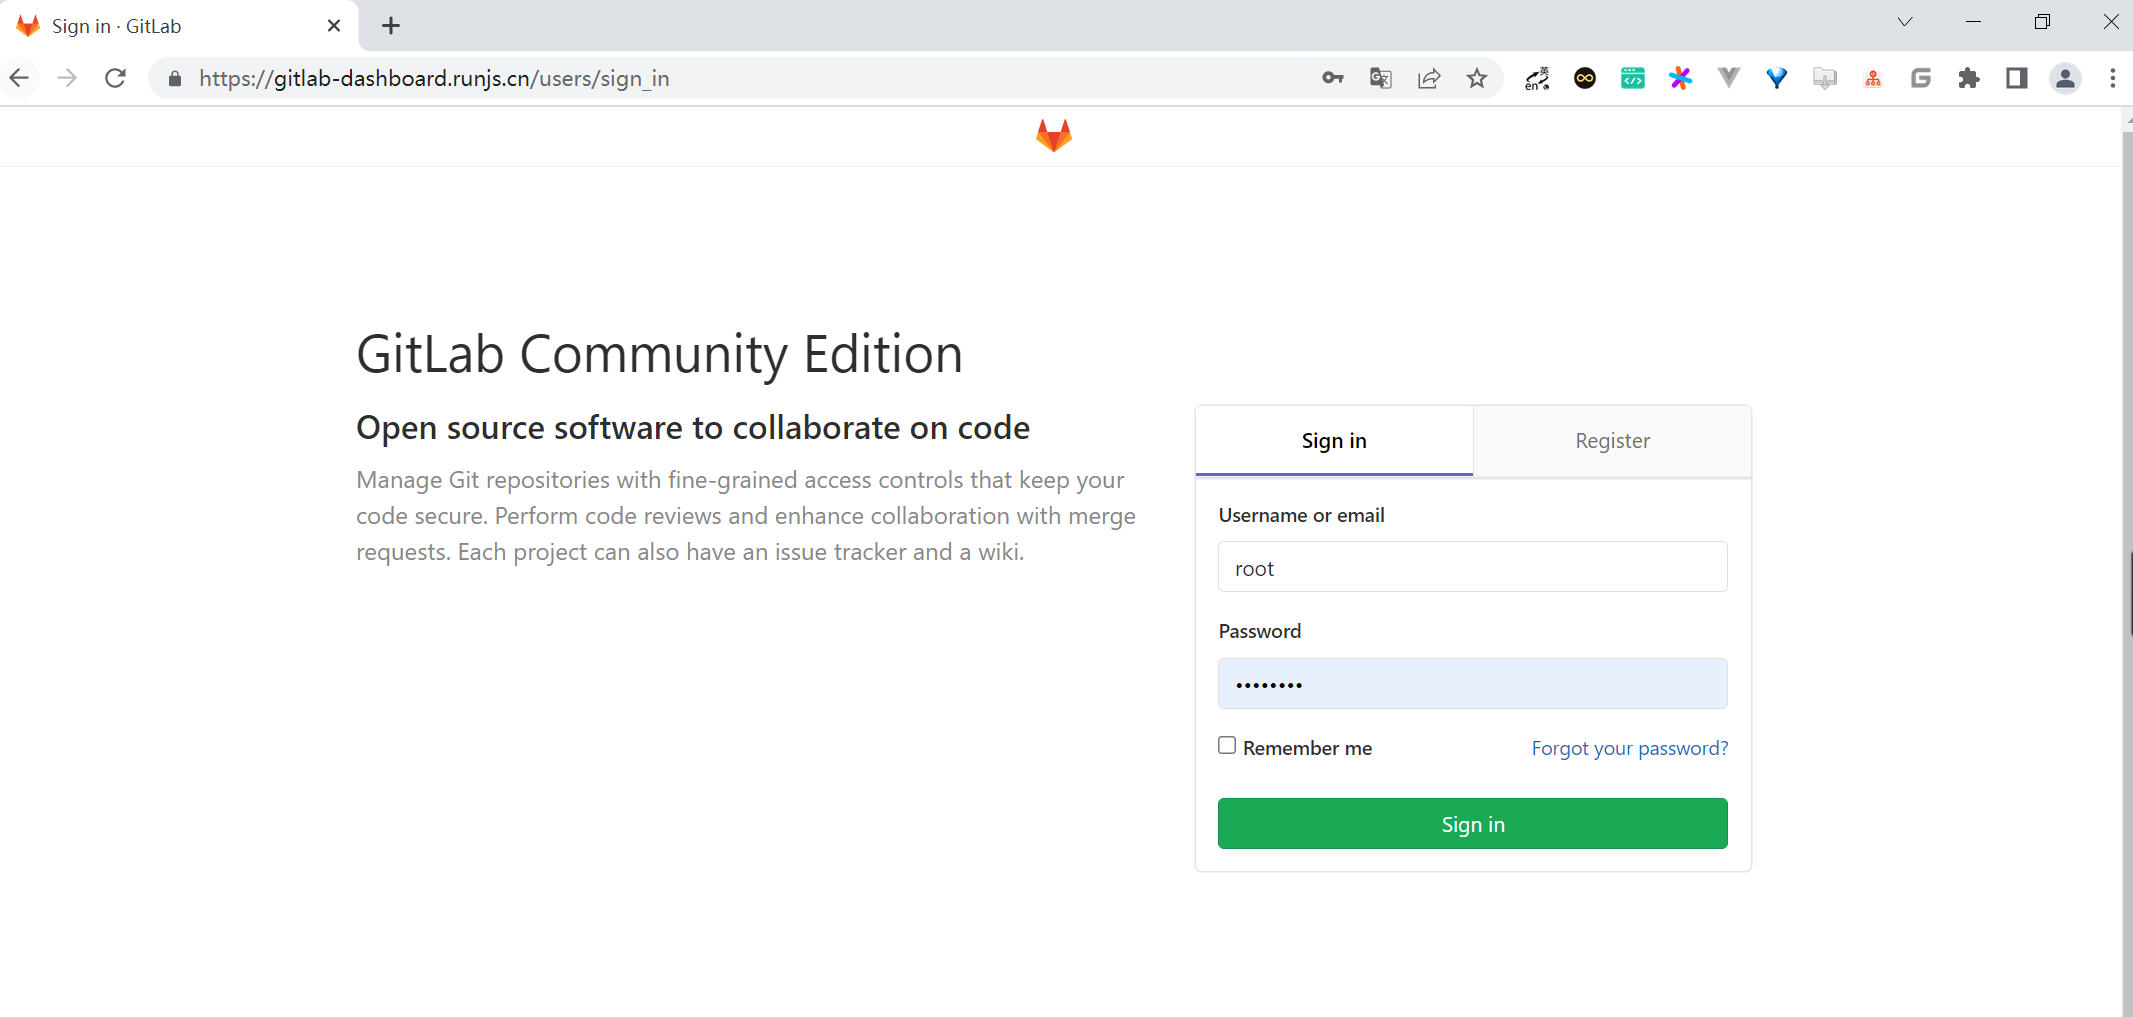Click the address bar URL

coord(434,78)
